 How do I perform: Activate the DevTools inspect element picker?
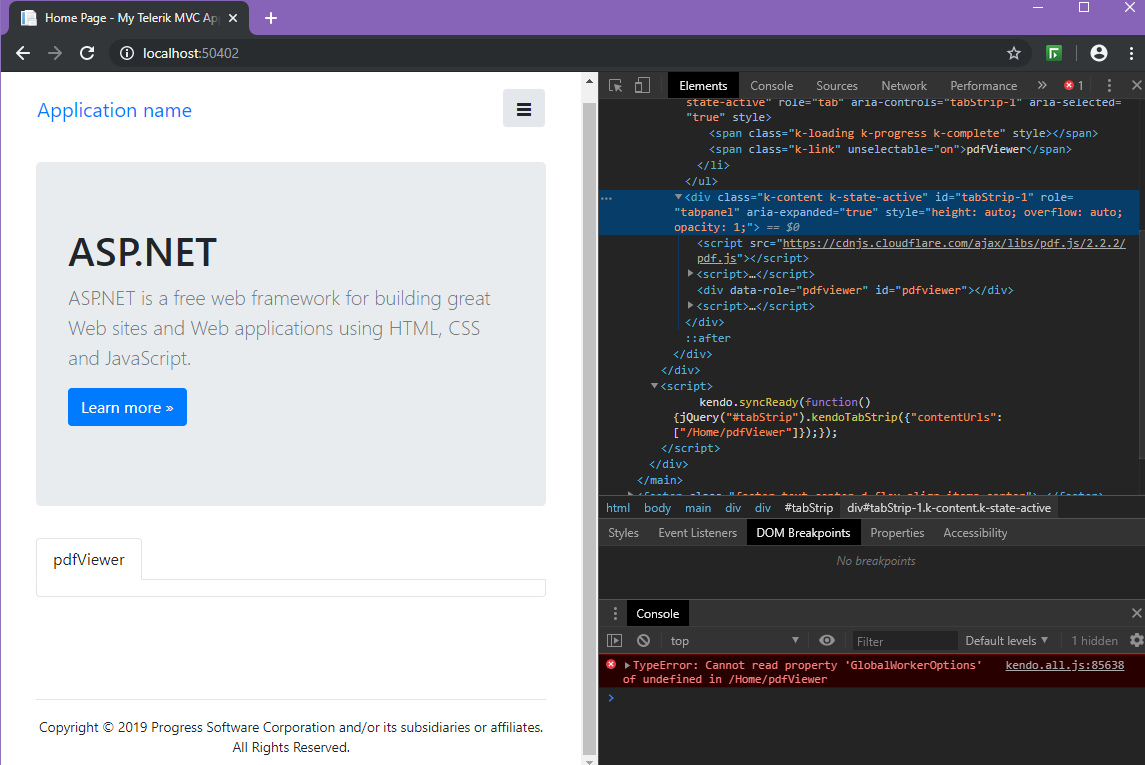(616, 85)
